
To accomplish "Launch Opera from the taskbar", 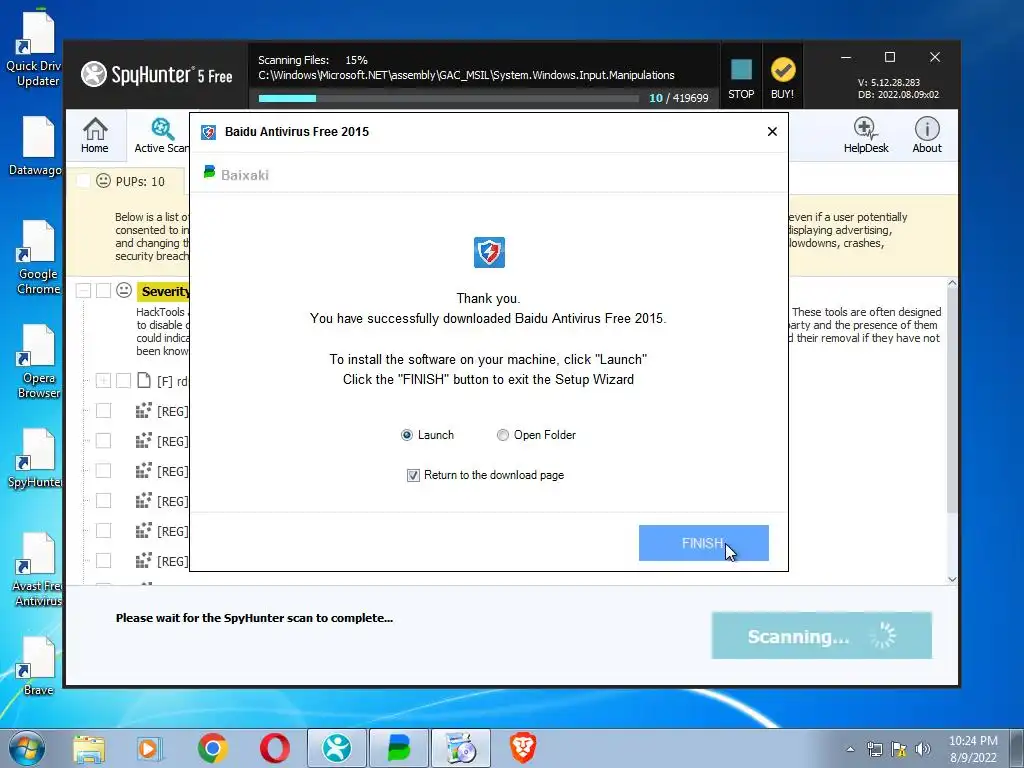I will [x=275, y=748].
